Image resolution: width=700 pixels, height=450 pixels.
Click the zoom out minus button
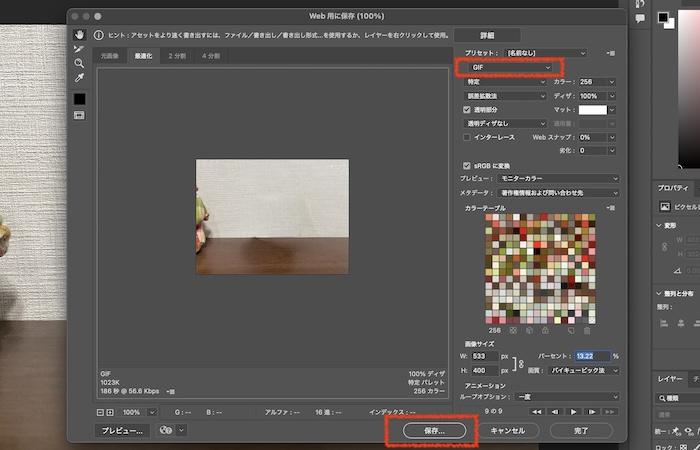coord(100,412)
